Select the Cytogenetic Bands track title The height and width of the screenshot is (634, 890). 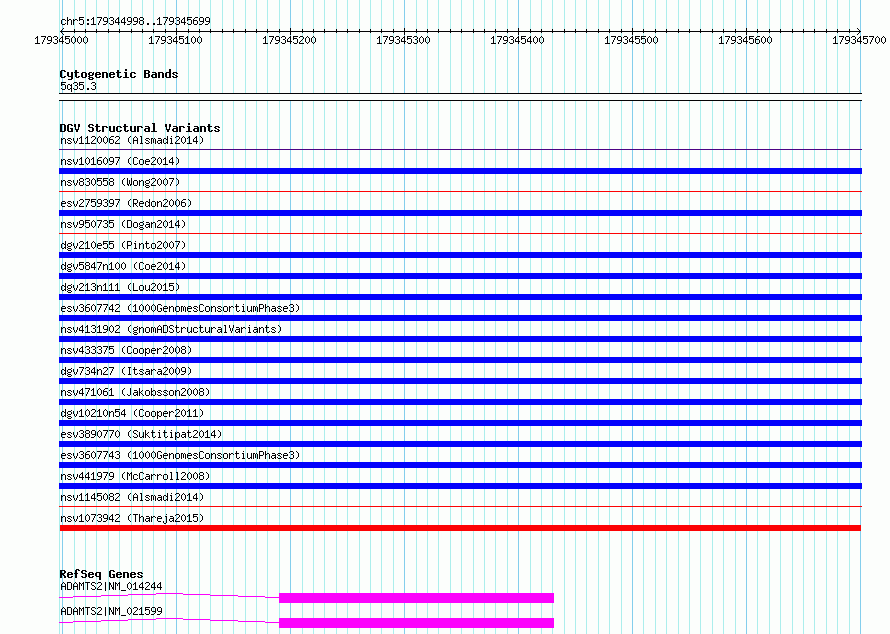tap(119, 74)
